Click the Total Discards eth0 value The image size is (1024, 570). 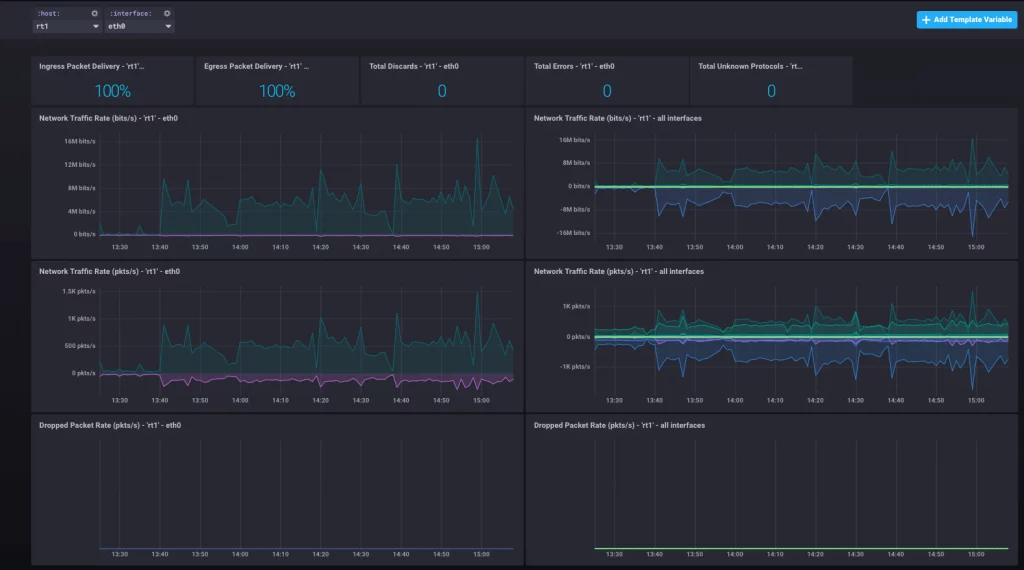coord(441,91)
